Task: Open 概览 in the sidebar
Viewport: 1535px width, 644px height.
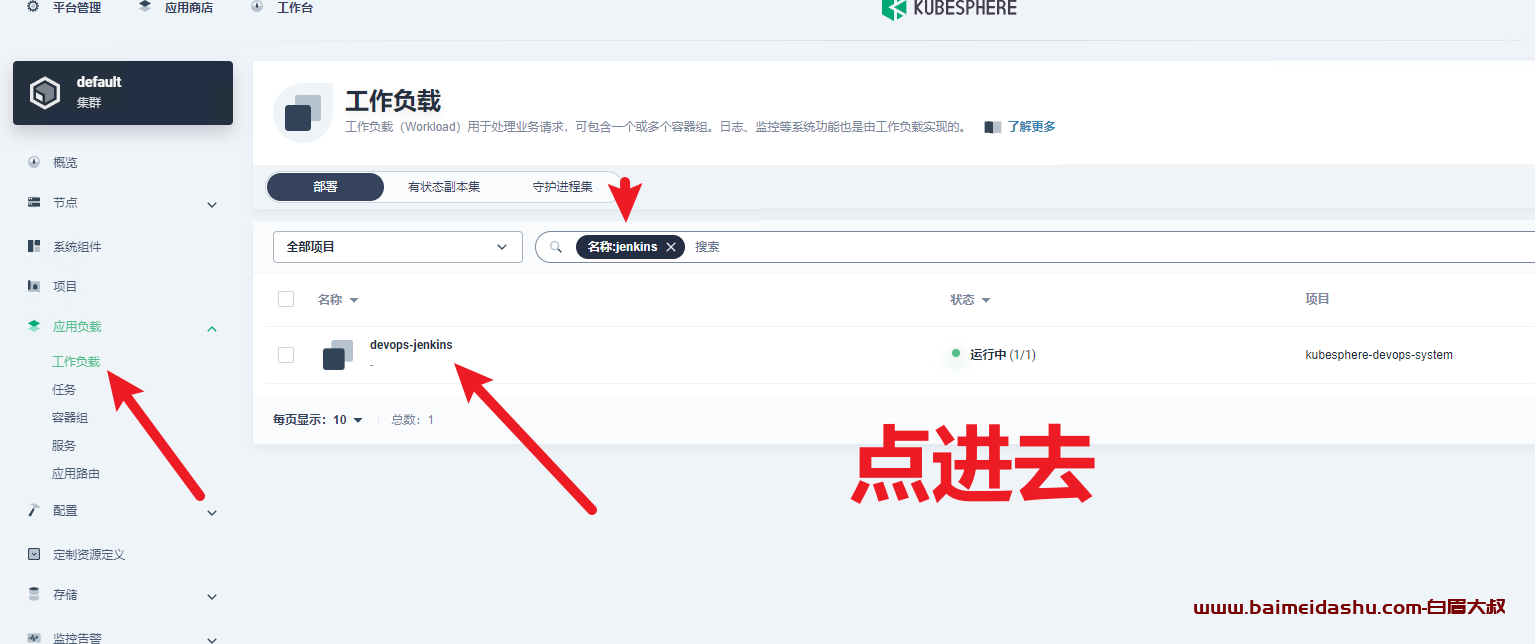Action: (65, 162)
